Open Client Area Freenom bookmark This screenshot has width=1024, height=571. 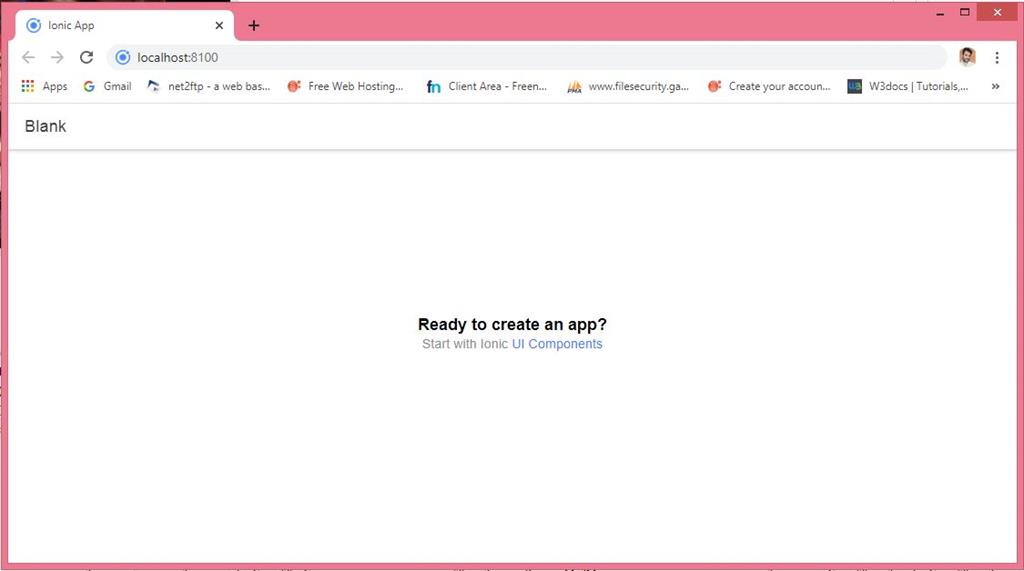pyautogui.click(x=487, y=86)
